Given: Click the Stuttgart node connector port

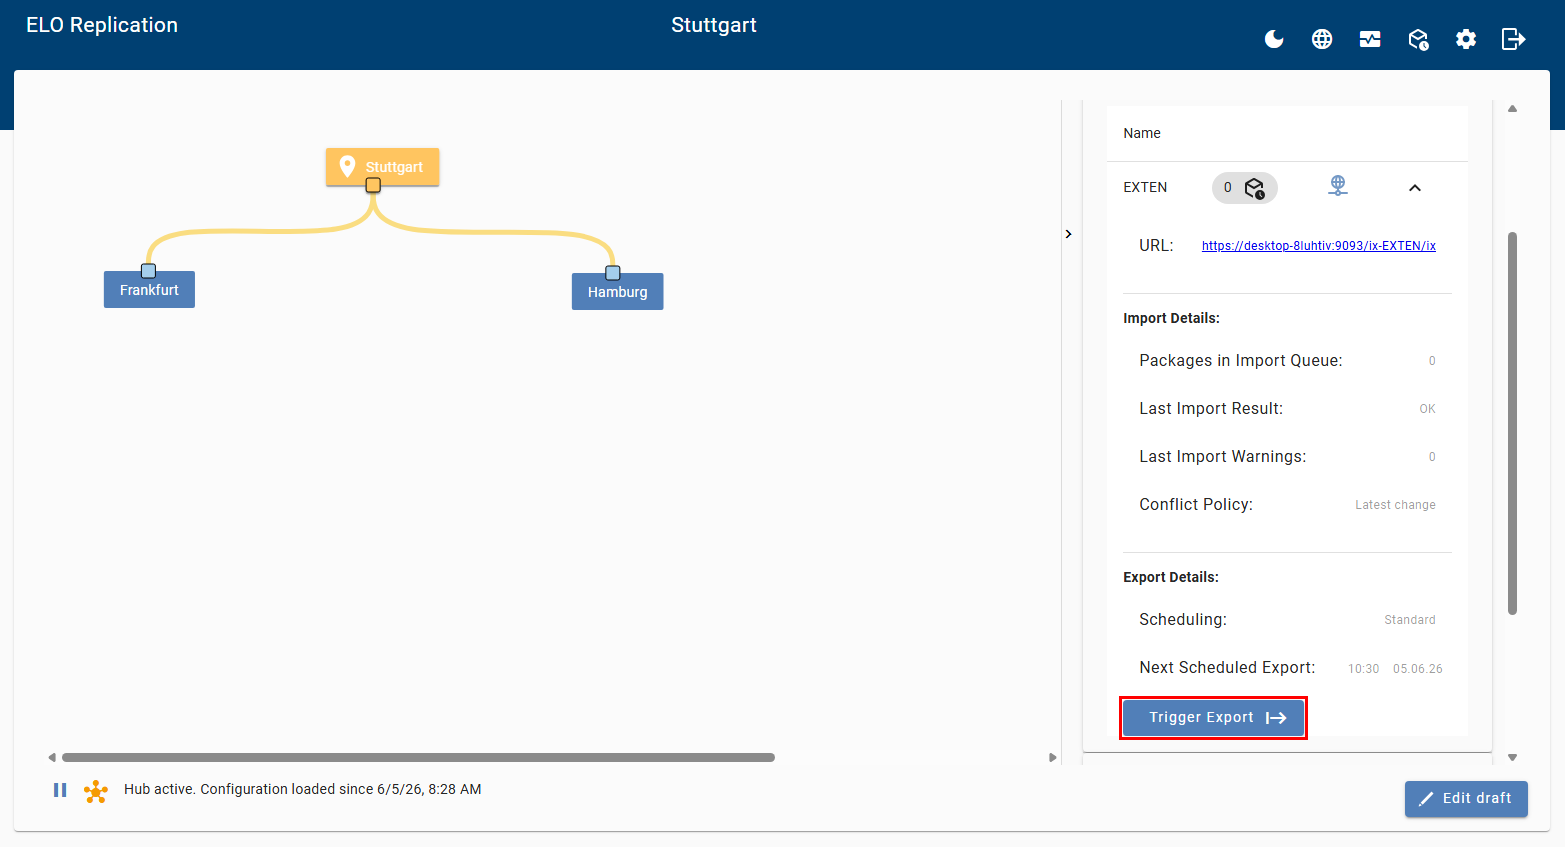Looking at the screenshot, I should 373,185.
